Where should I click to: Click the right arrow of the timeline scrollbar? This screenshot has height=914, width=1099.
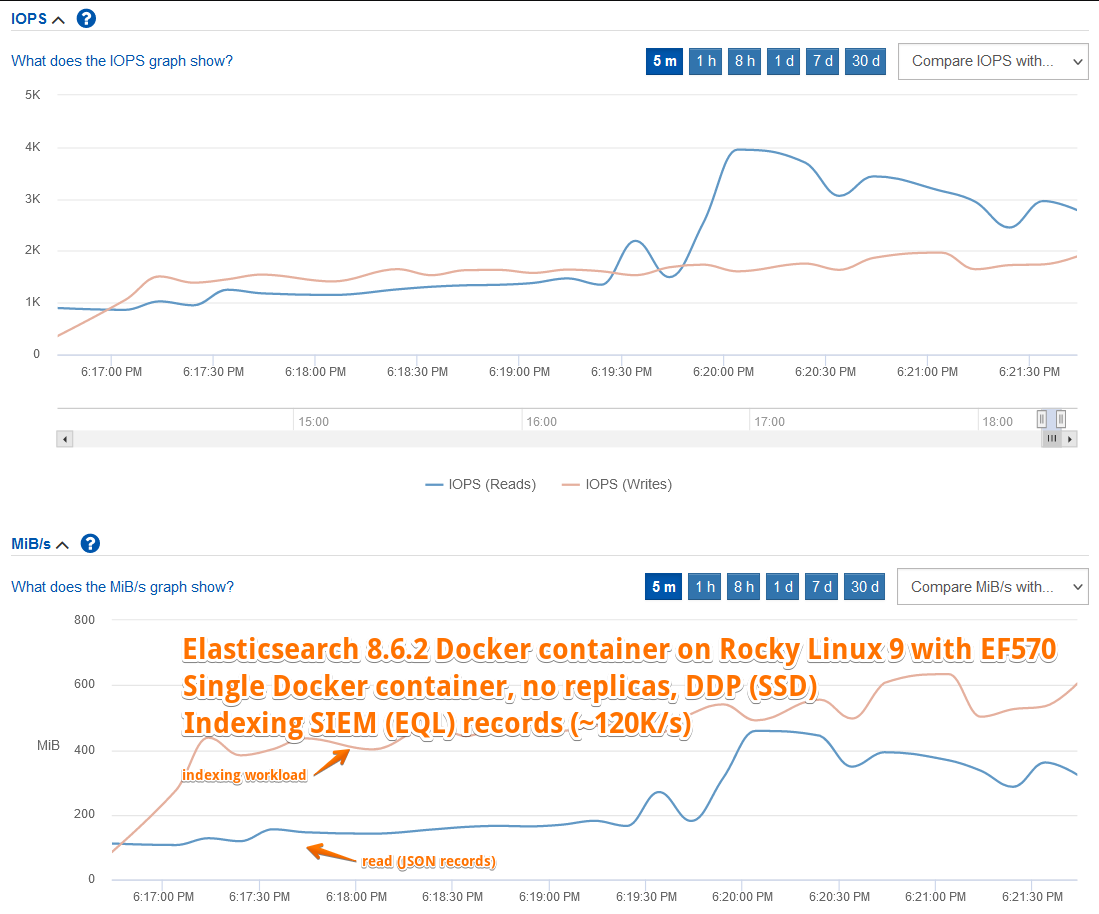coord(1070,439)
